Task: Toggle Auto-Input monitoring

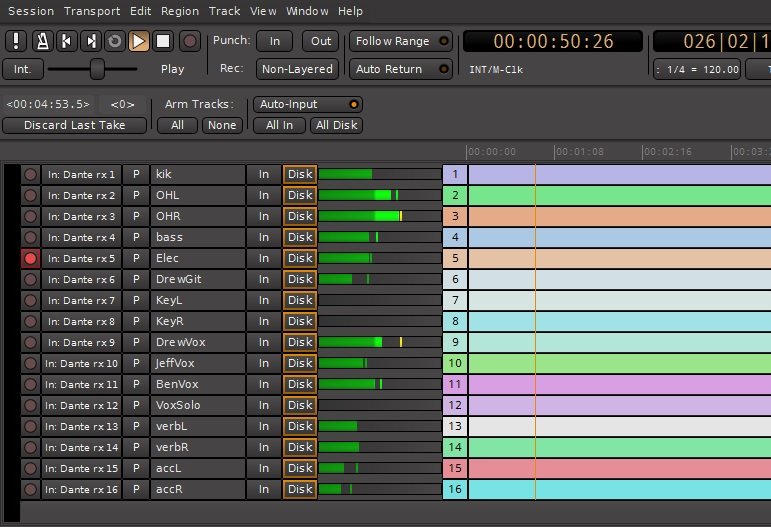Action: click(307, 104)
